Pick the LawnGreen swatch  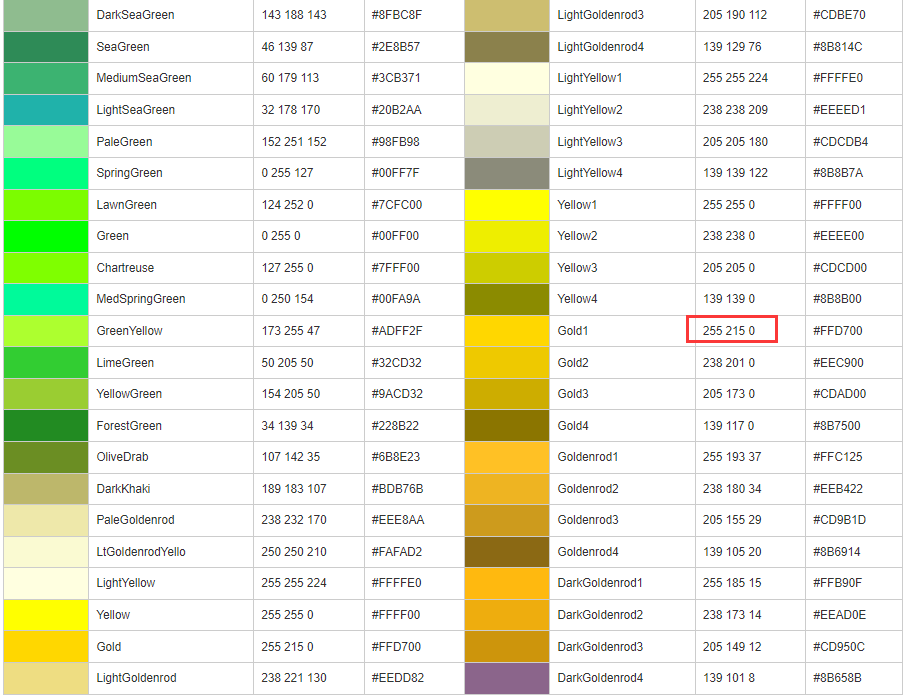(x=46, y=205)
